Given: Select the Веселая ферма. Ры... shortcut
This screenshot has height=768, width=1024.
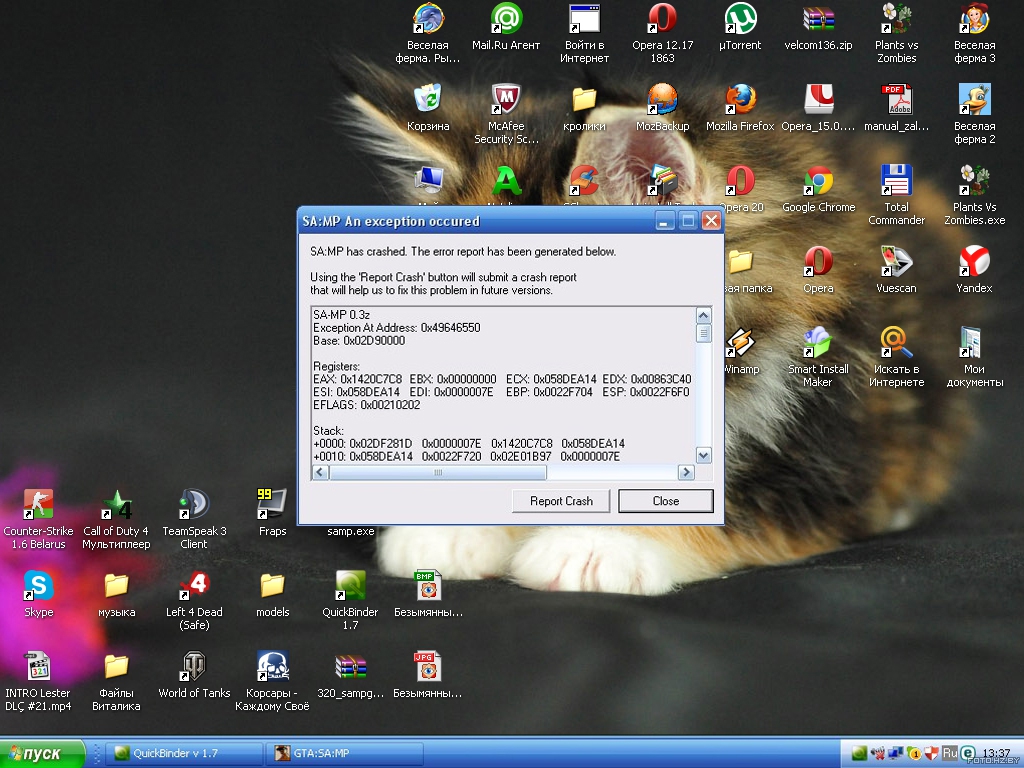Looking at the screenshot, I should pos(428,34).
